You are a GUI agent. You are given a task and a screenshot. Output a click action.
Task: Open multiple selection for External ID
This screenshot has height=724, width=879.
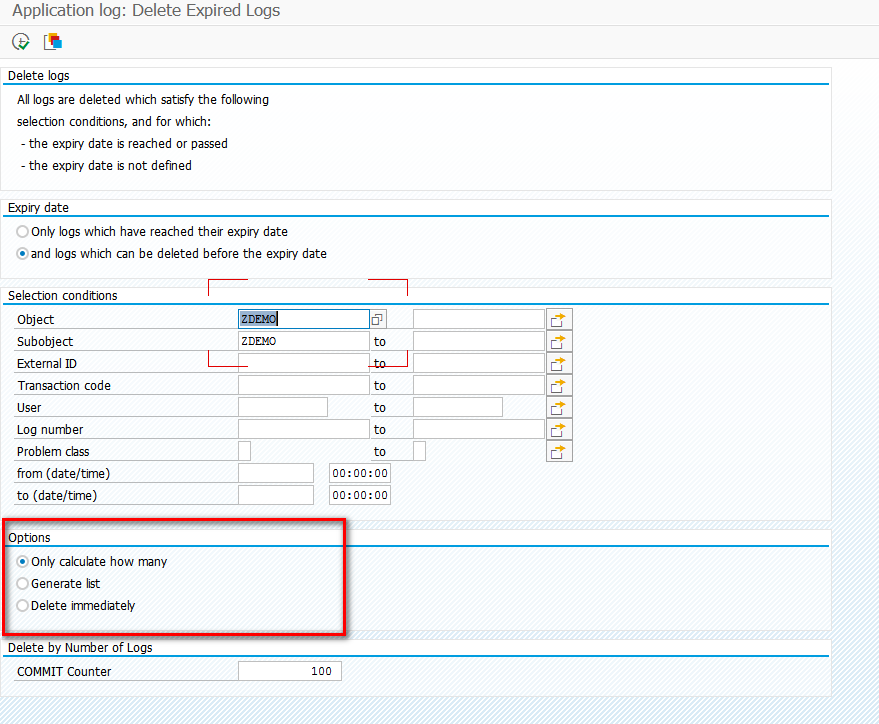(x=559, y=362)
